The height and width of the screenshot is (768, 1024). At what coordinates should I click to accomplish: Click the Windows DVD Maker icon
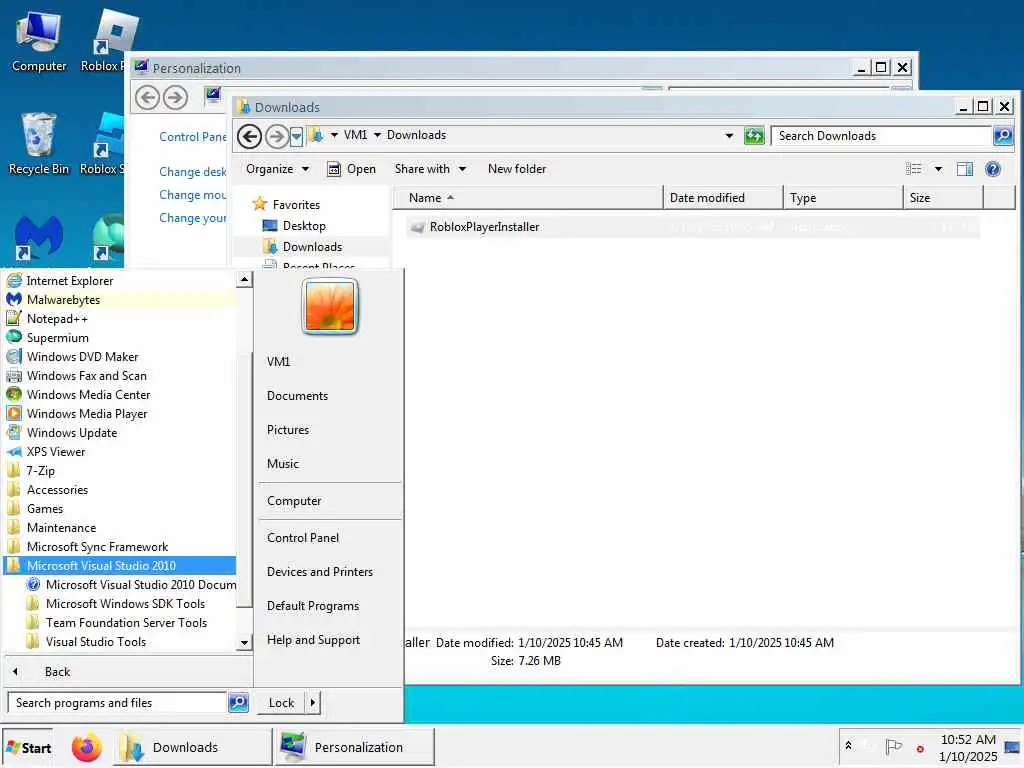(x=14, y=357)
